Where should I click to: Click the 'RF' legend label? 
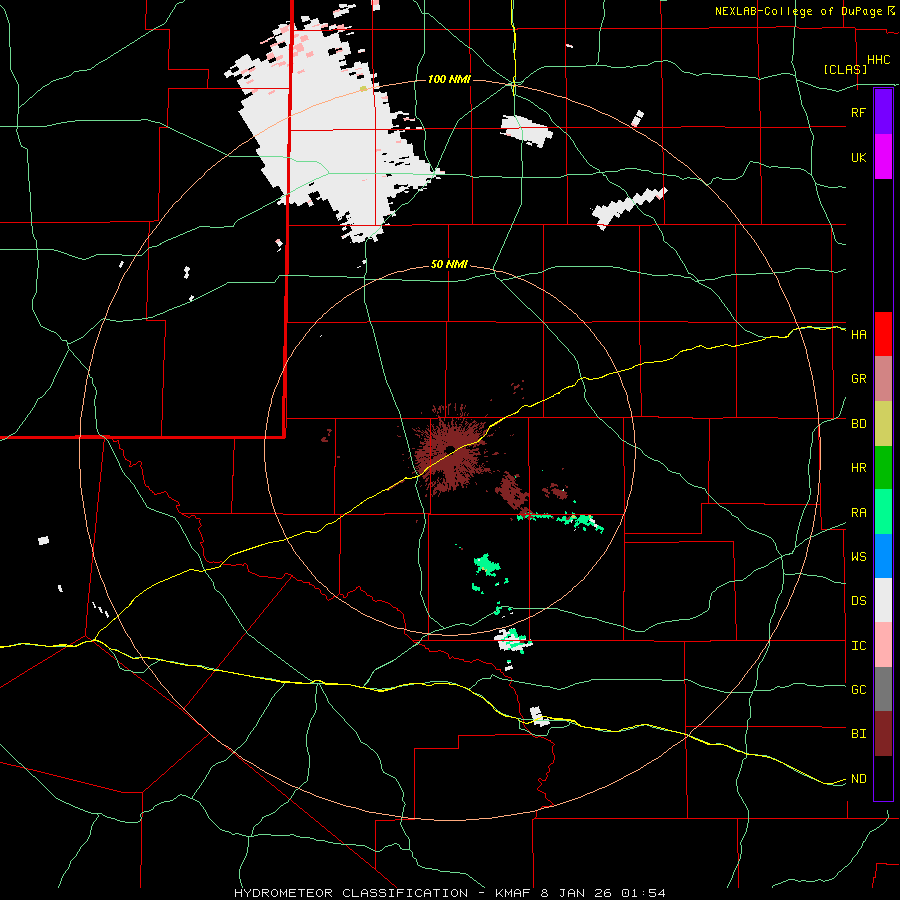pos(858,112)
